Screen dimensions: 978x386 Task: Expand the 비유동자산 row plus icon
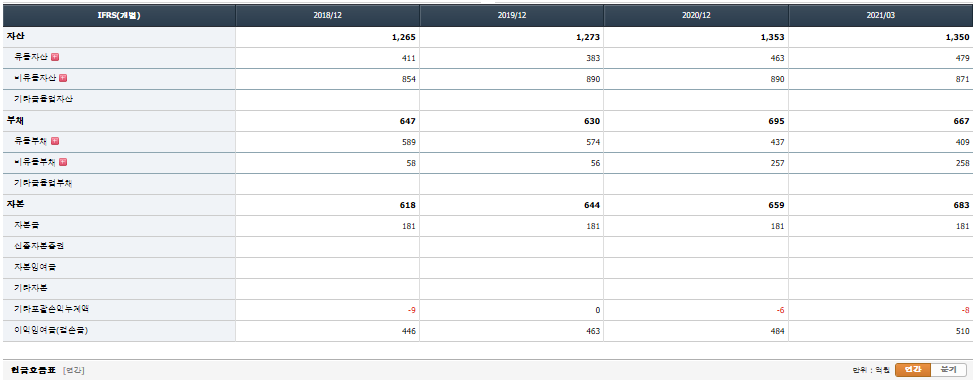tap(63, 79)
